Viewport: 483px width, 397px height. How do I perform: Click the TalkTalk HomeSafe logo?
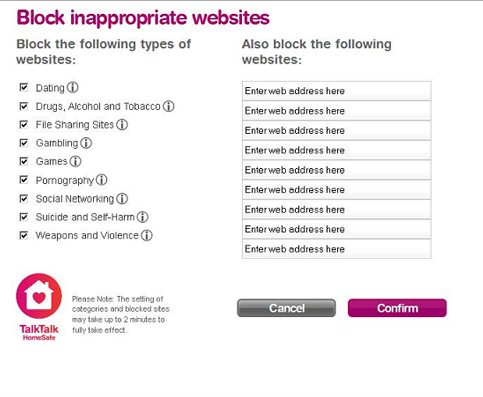(39, 307)
